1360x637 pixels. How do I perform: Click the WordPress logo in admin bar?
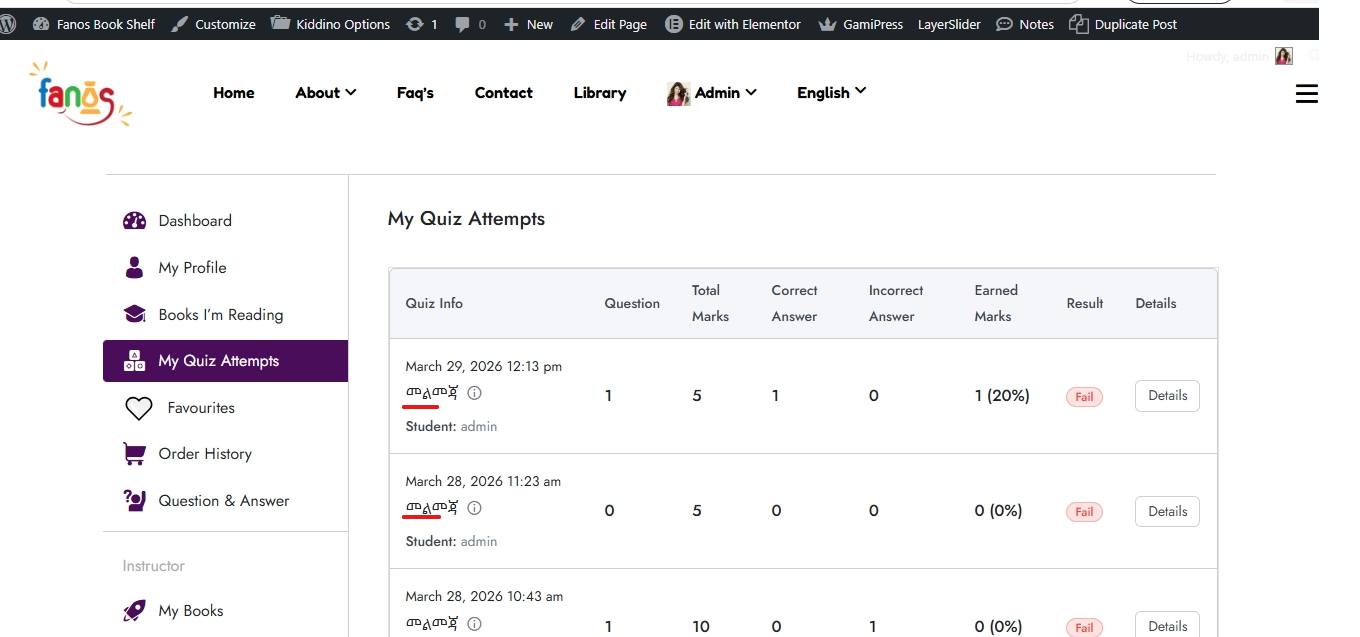(9, 24)
